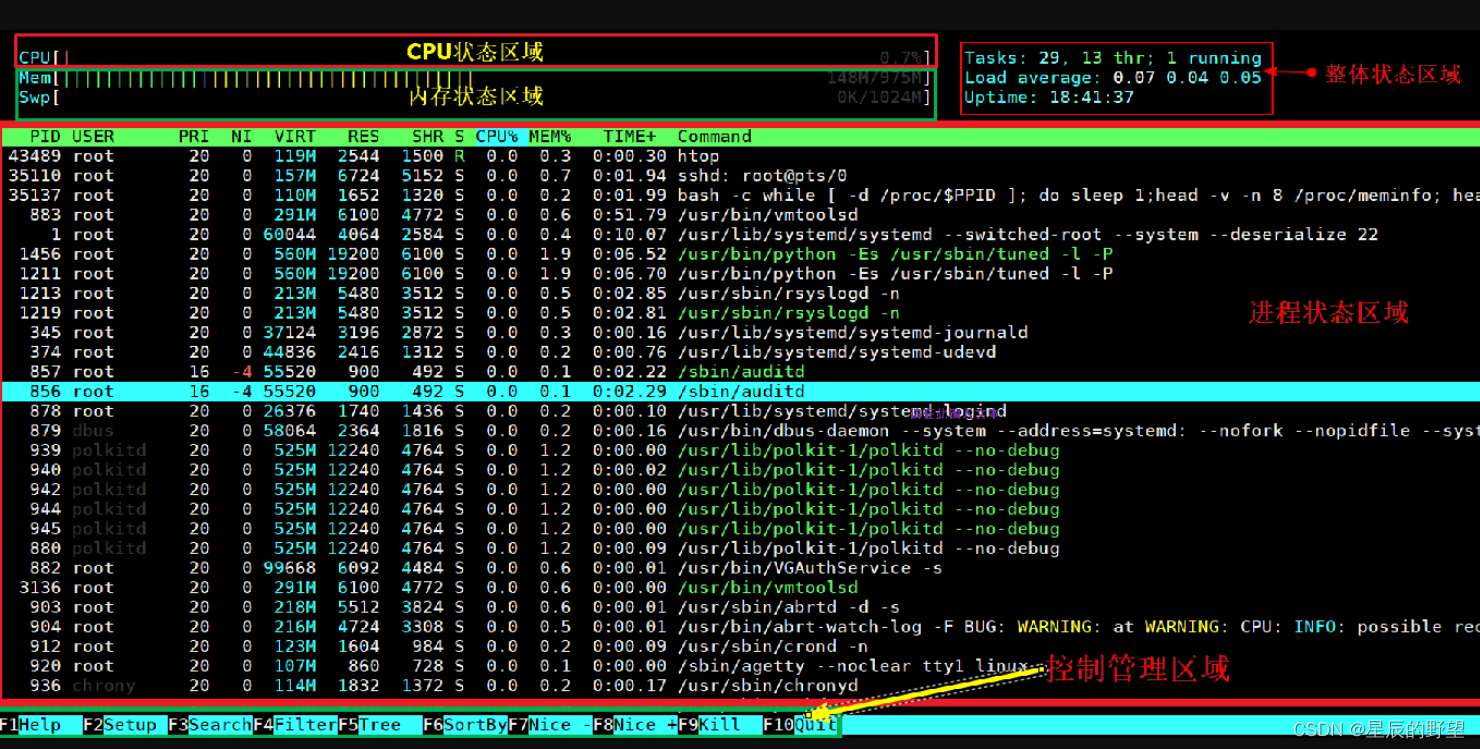This screenshot has width=1480, height=749.
Task: Sort by the PID column header
Action: pos(45,137)
